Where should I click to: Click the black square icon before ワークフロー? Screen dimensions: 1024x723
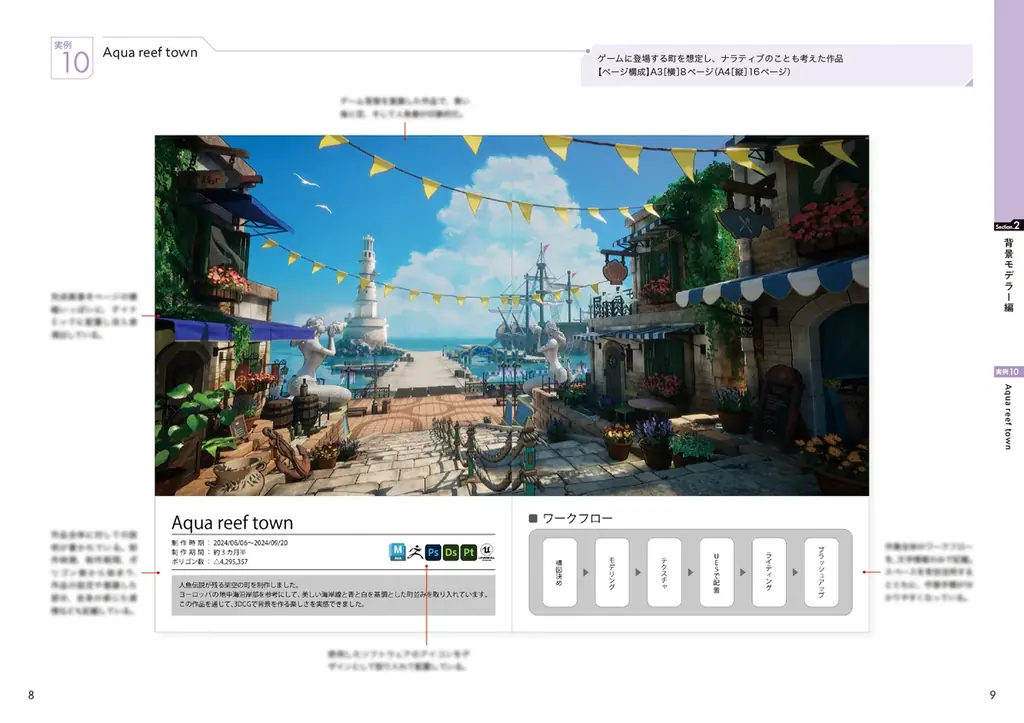533,518
